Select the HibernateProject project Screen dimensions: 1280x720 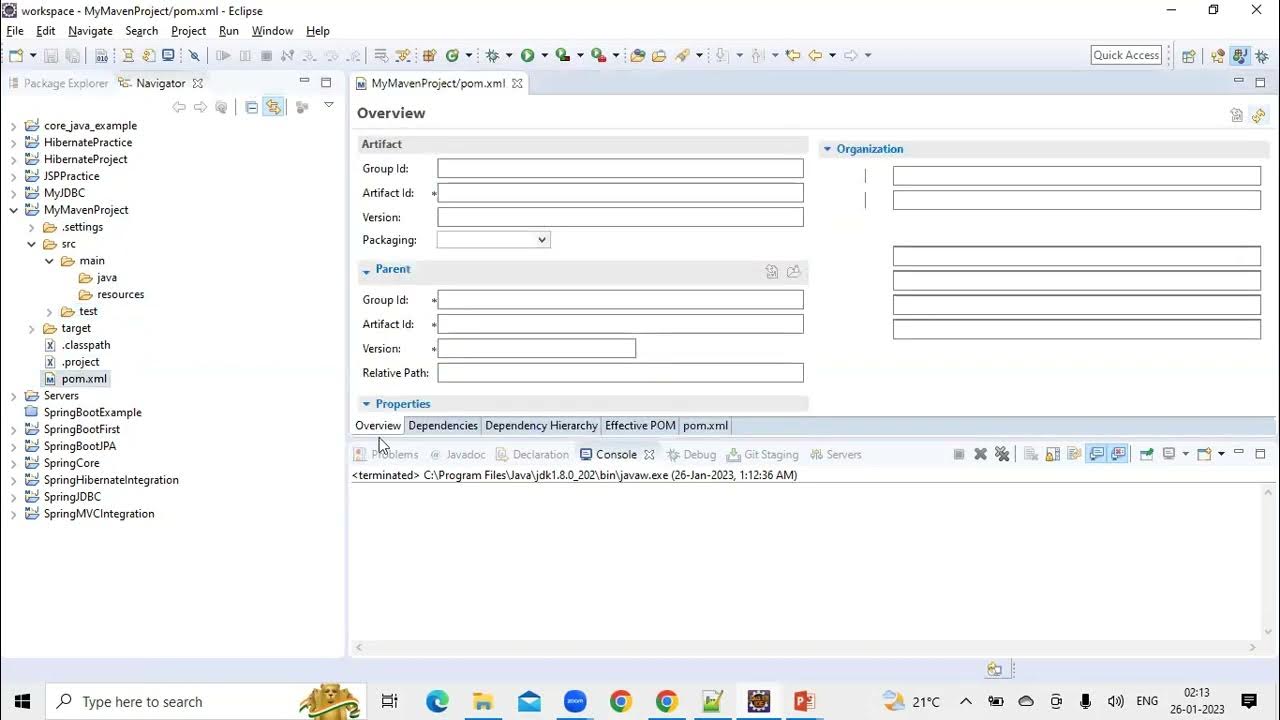point(86,159)
